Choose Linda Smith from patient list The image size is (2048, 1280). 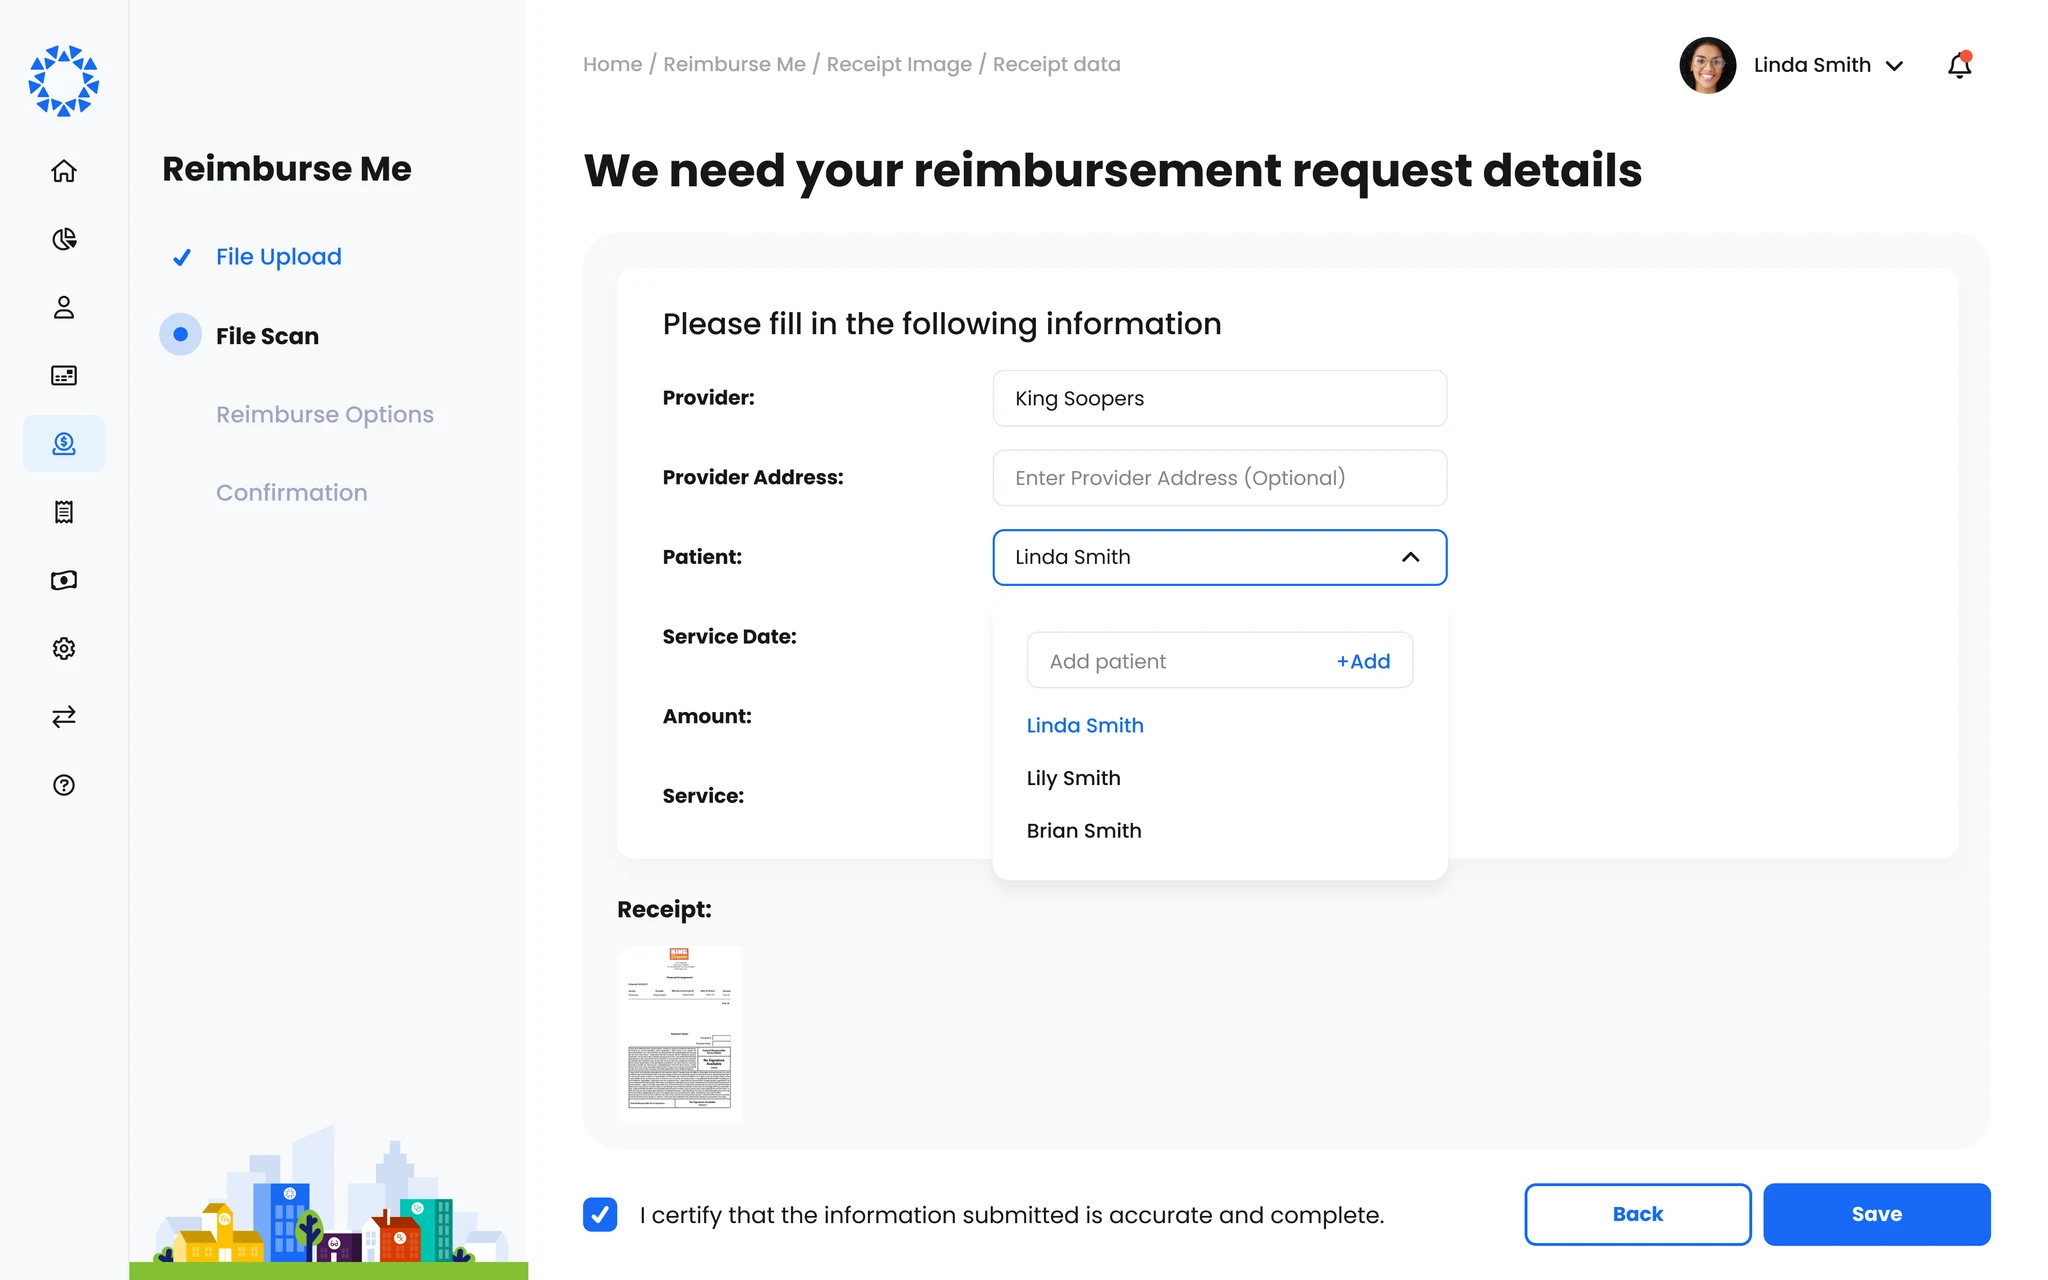coord(1085,725)
